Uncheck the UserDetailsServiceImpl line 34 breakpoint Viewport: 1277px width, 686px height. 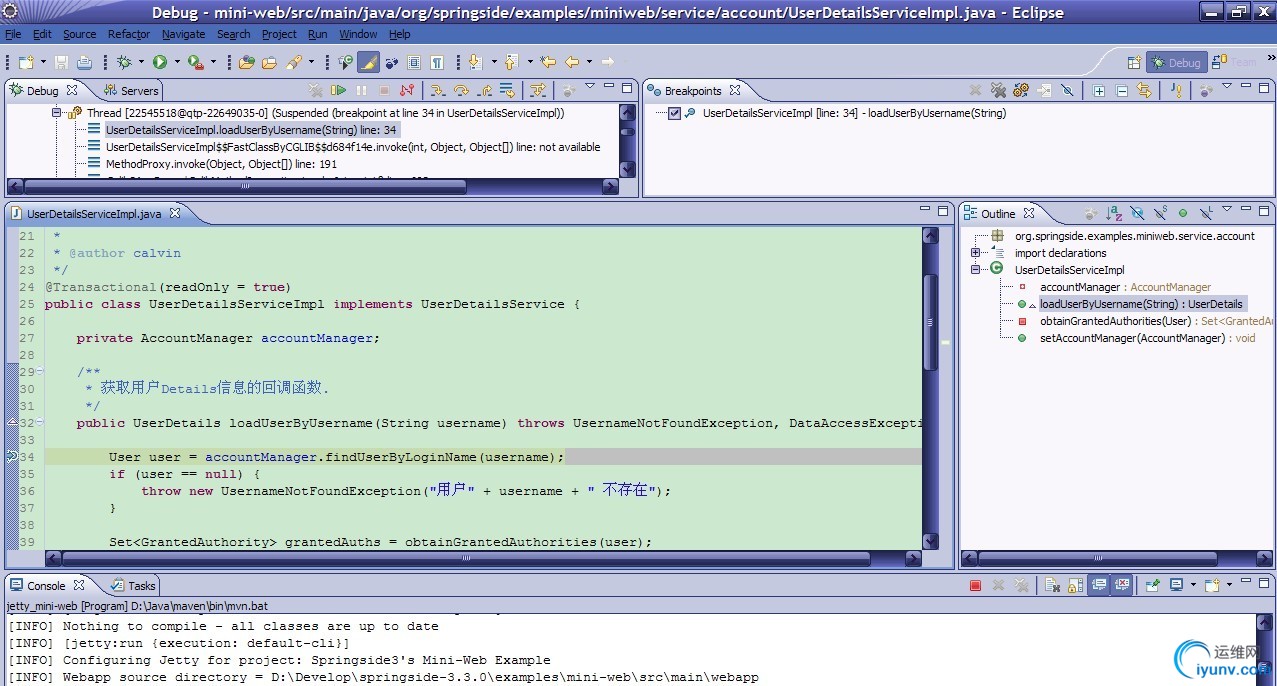click(x=674, y=113)
